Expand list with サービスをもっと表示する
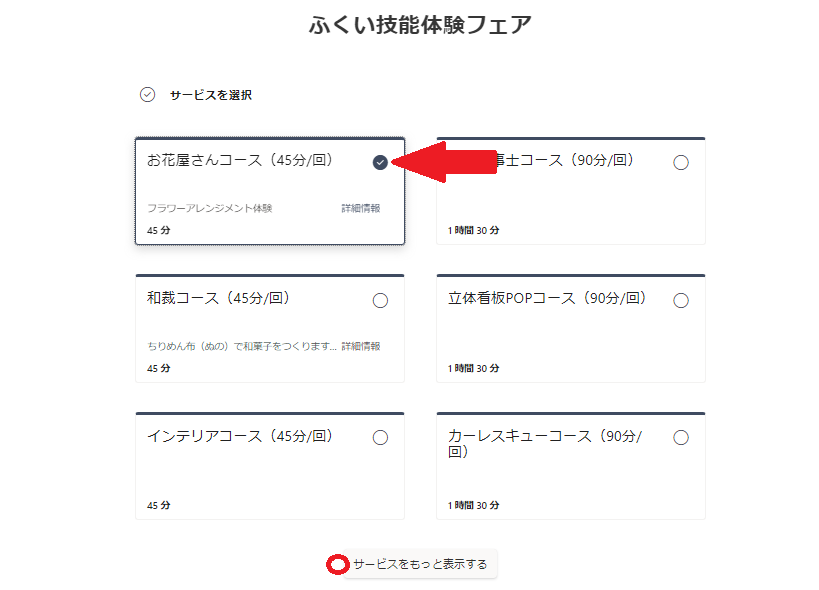Screen dimensions: 819x590 click(420, 564)
